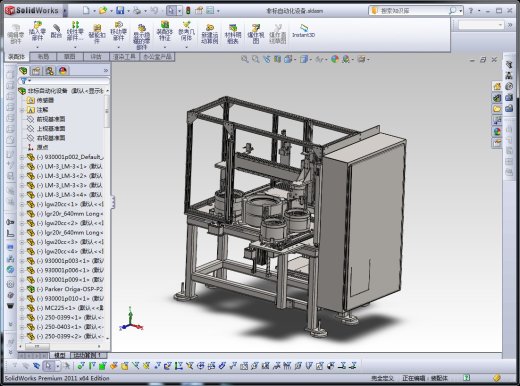Screen dimensions: 520x386
Task: Open Linear Component Pattern (线性零部件) tool
Action: coord(75,32)
